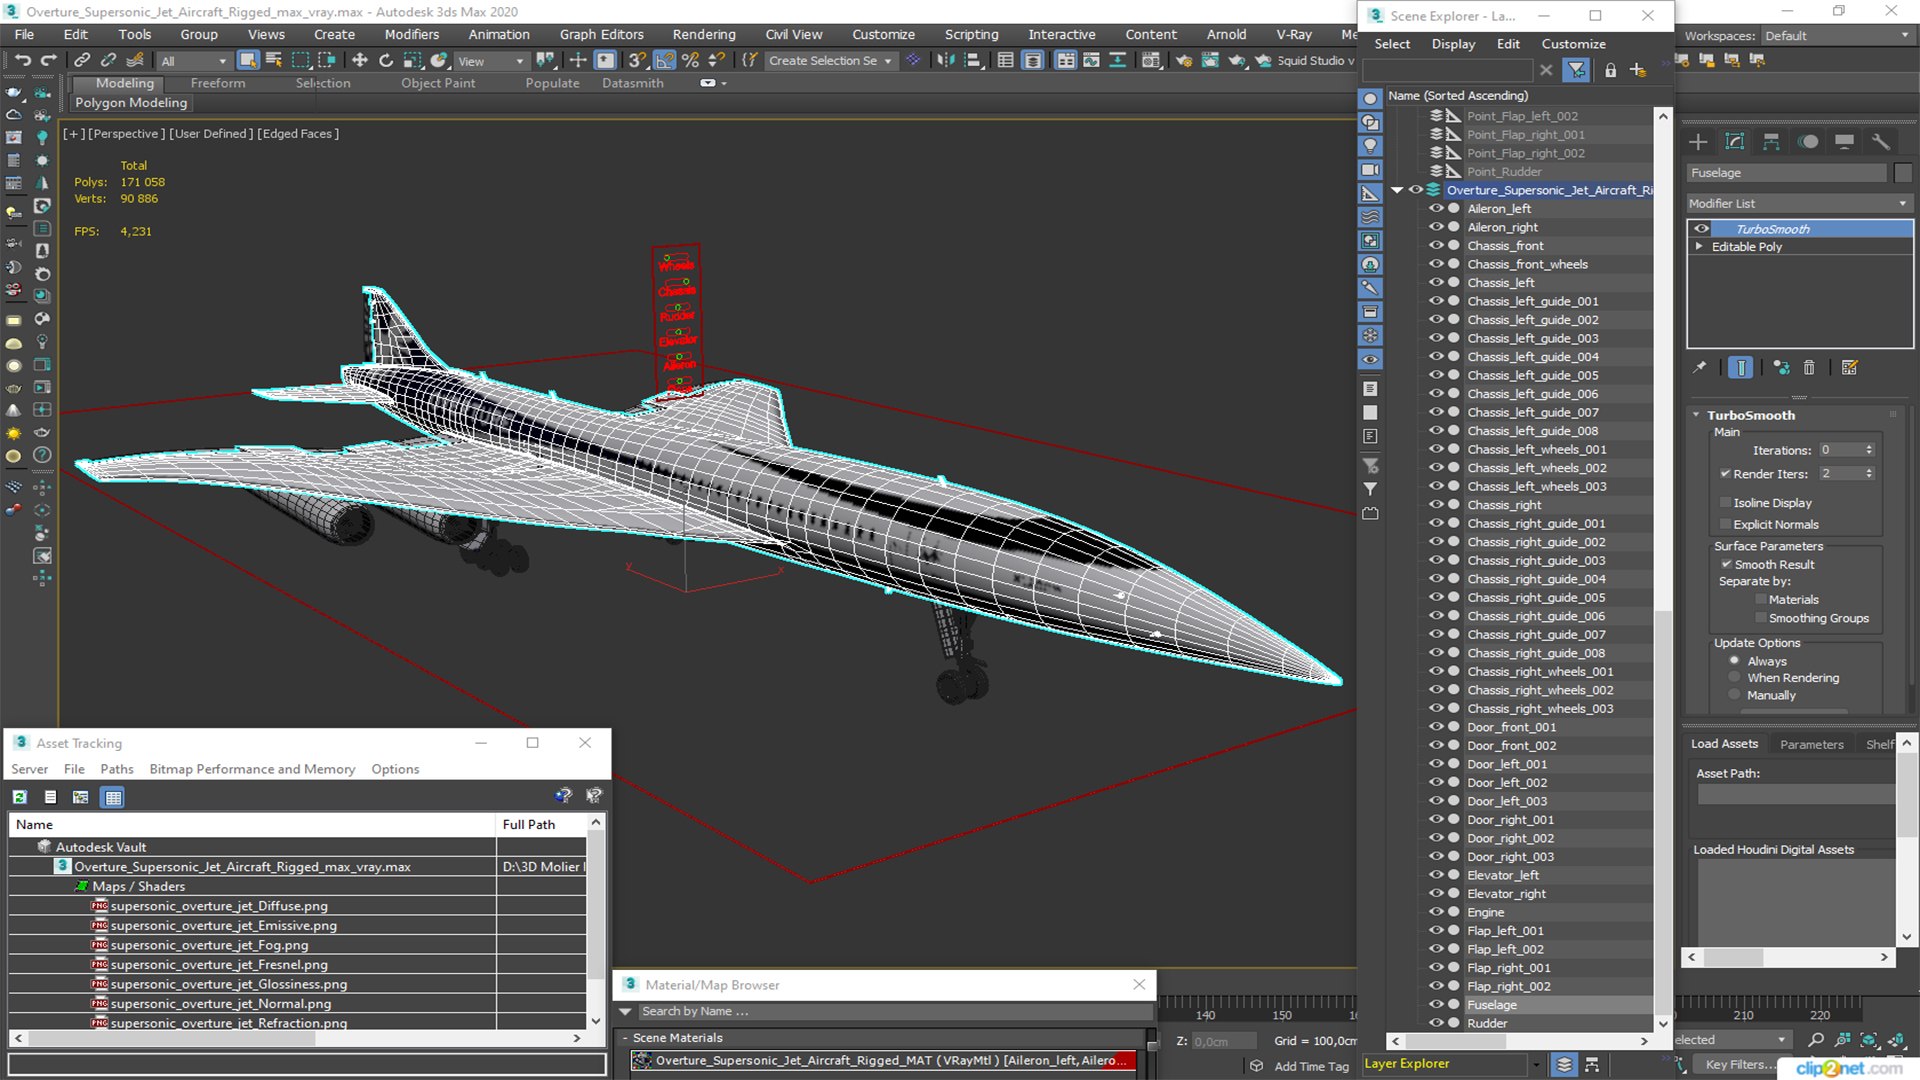
Task: Click the Redo arrow in main toolbar
Action: 48,61
